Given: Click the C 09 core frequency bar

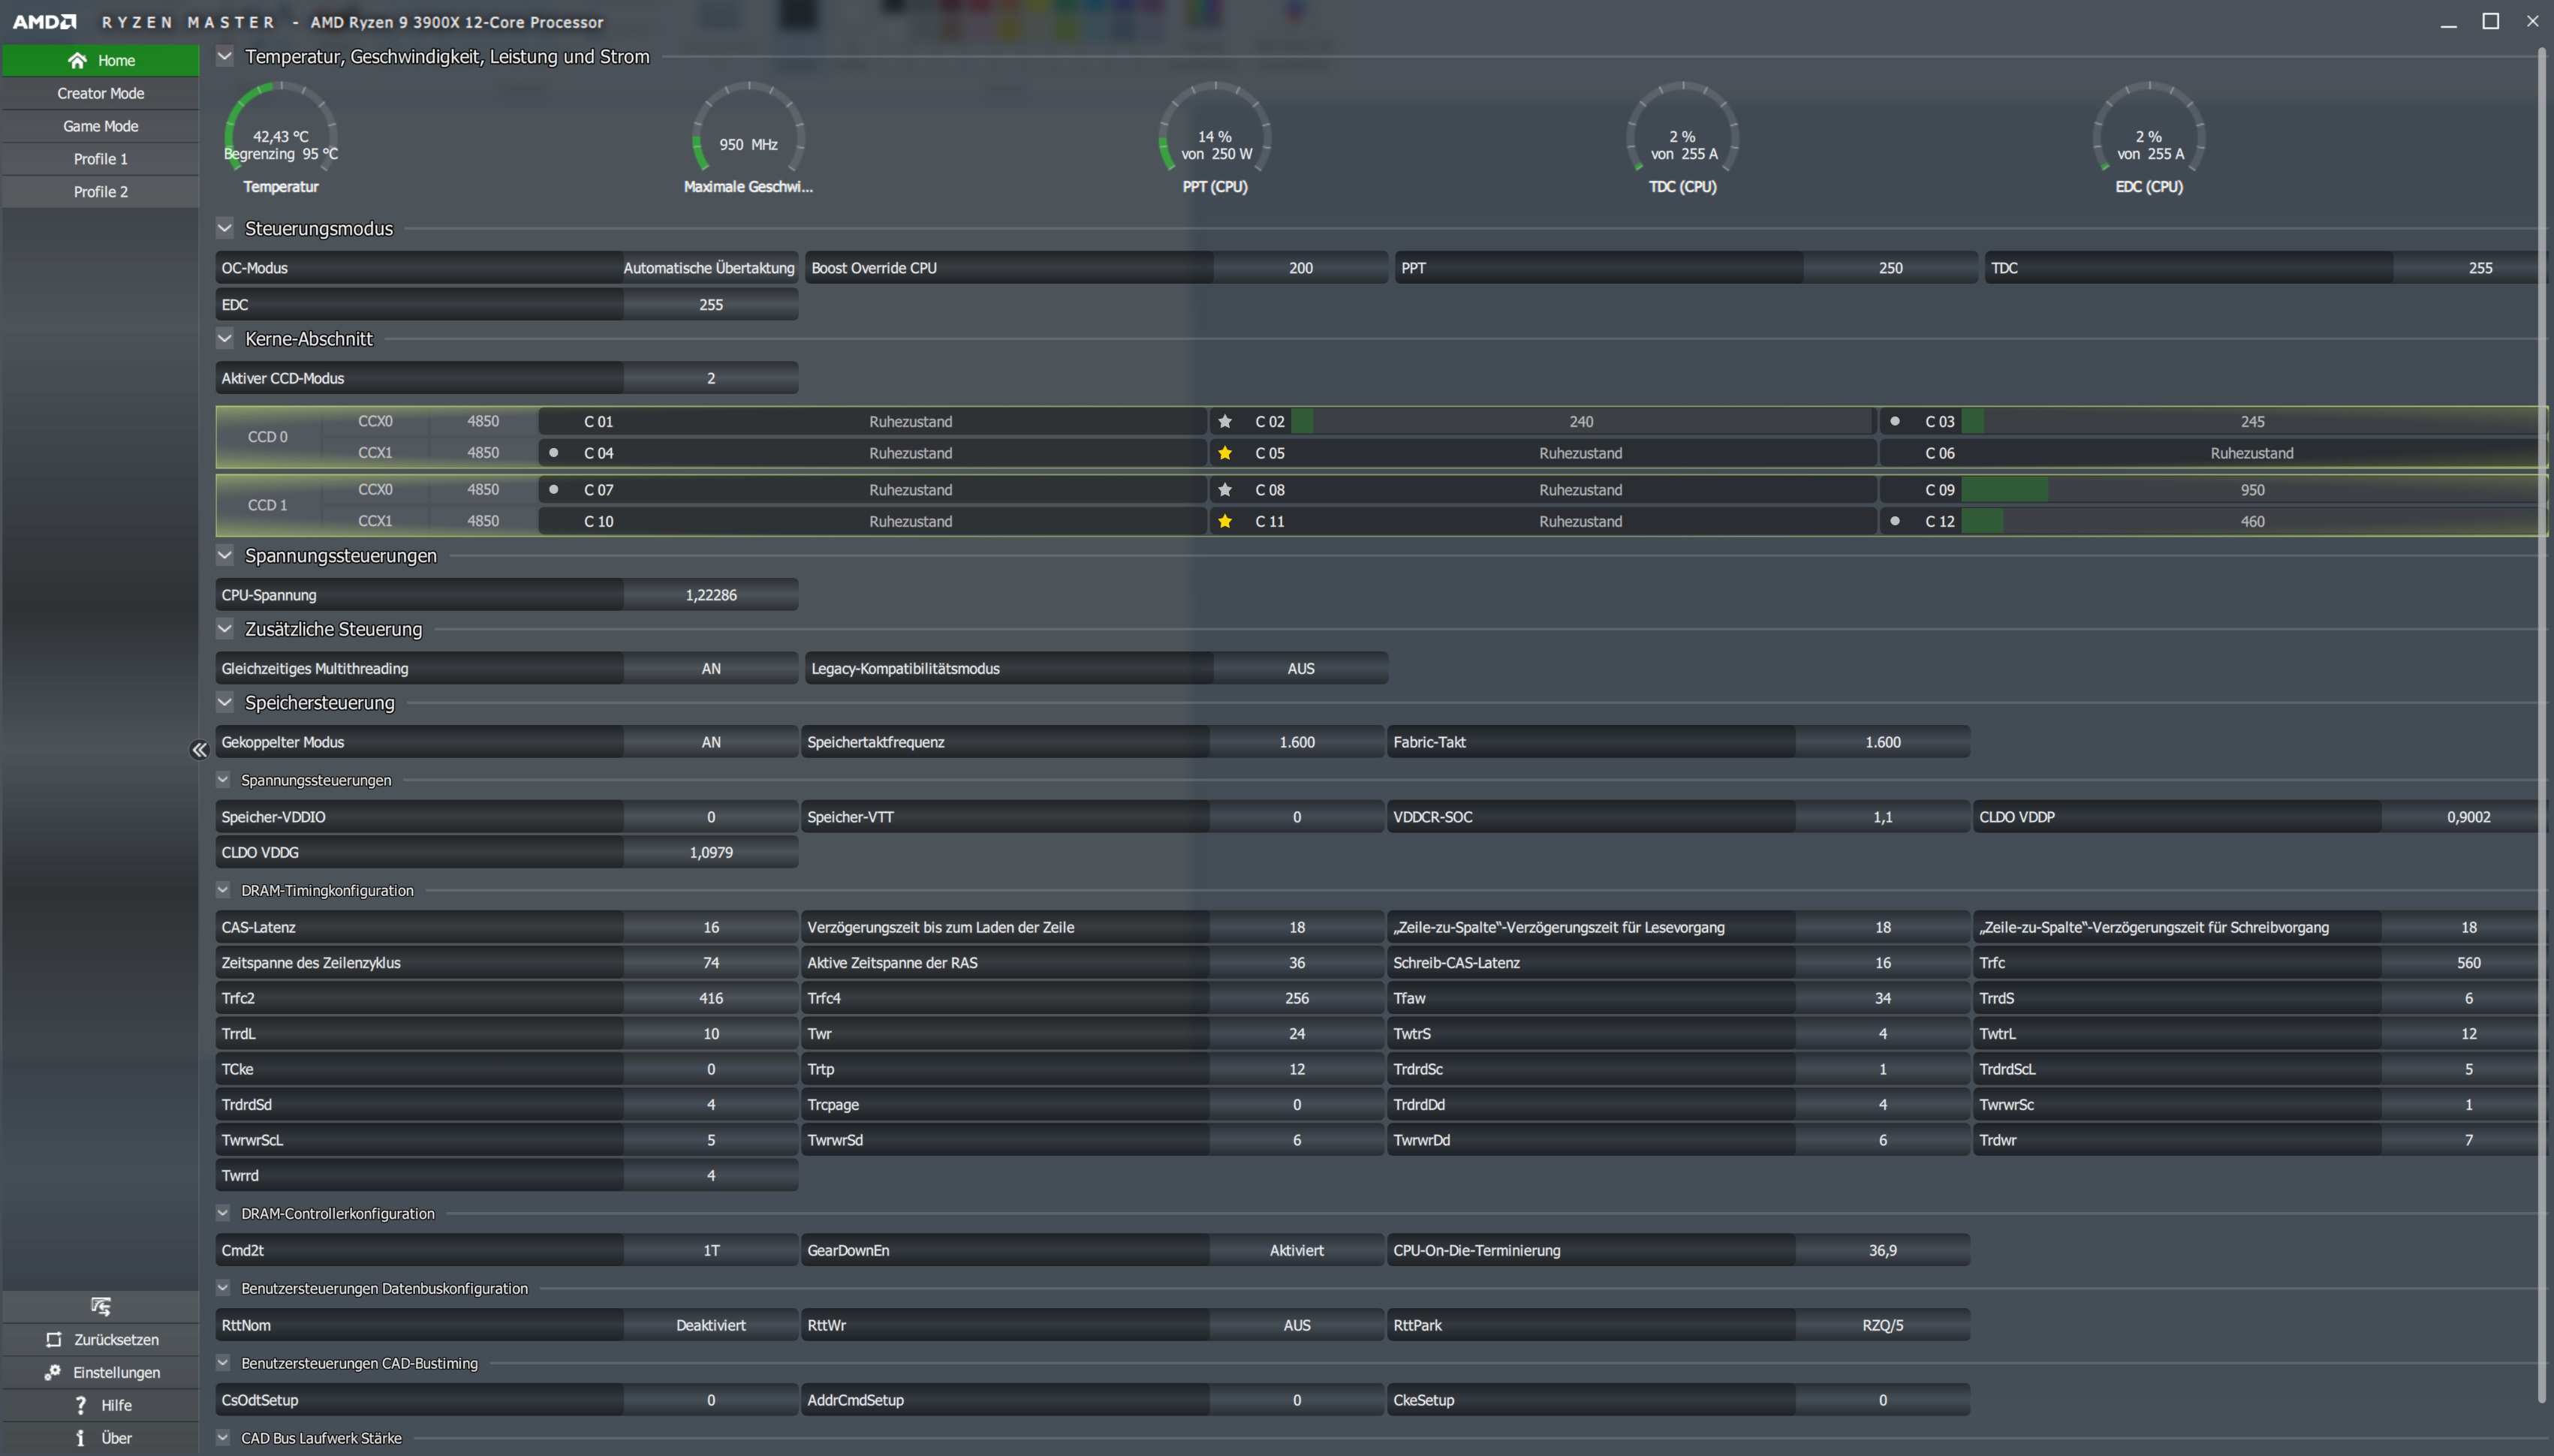Looking at the screenshot, I should pos(2252,490).
